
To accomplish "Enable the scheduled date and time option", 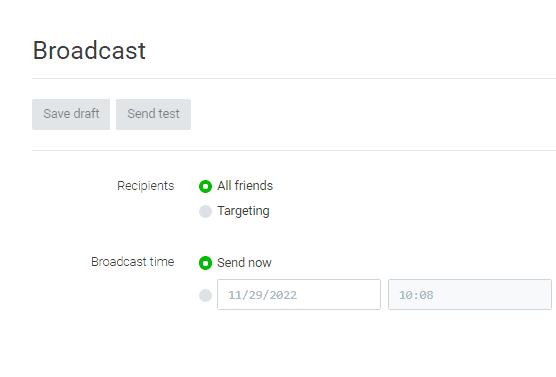I will pos(205,295).
